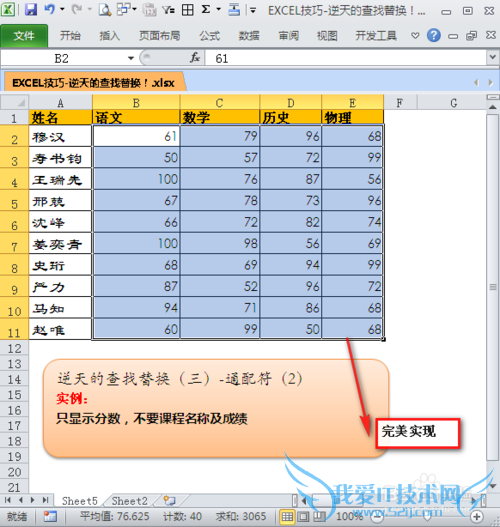Click vertical scrollbar down arrow
Image resolution: width=500 pixels, height=527 pixels.
493,486
